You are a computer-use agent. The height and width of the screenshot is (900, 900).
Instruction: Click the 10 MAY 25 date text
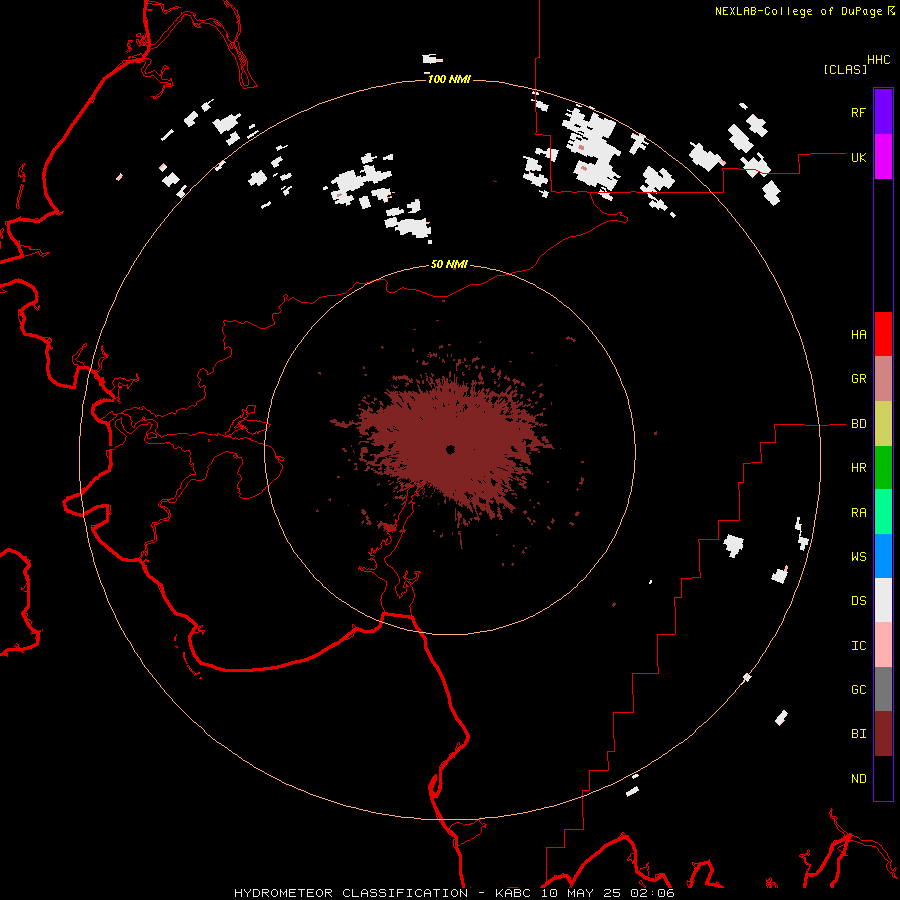tap(583, 893)
